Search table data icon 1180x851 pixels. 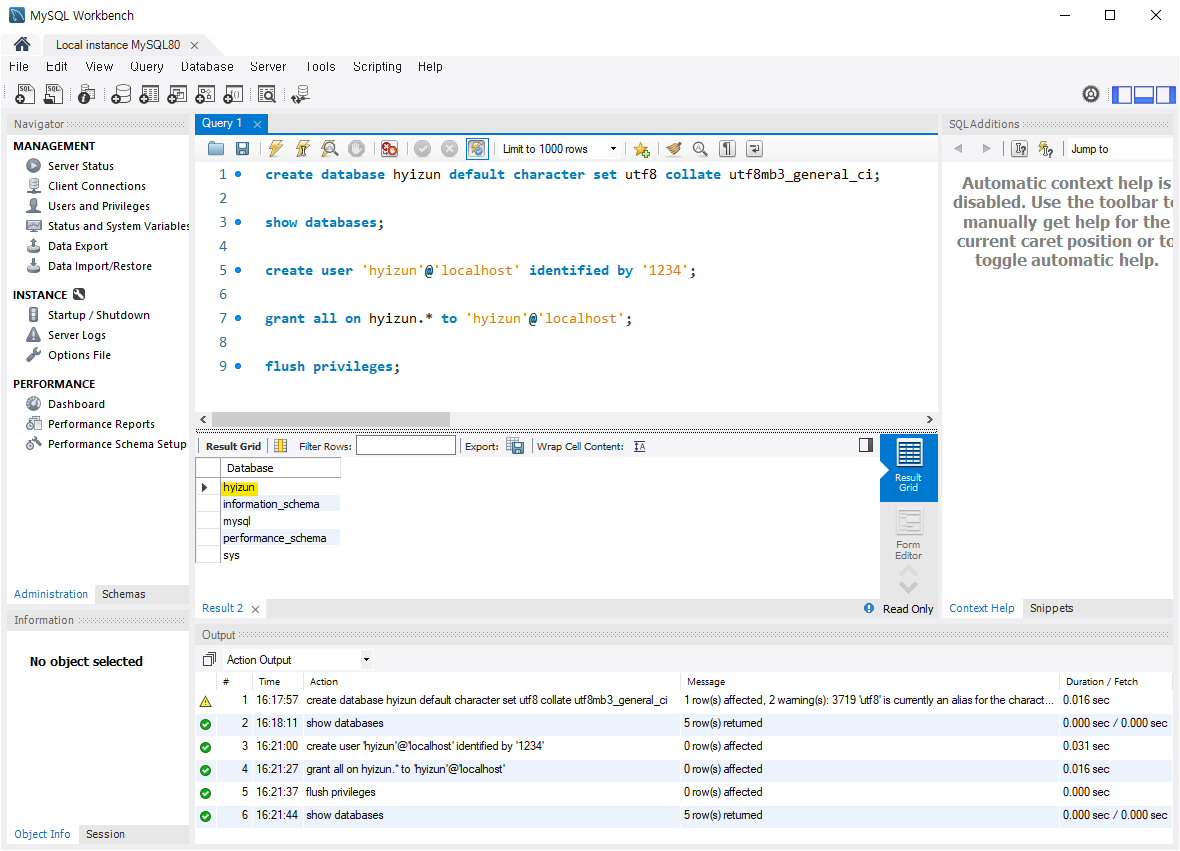pos(266,94)
